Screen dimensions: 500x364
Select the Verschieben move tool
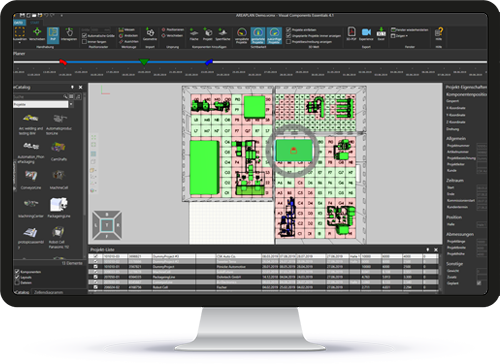pyautogui.click(x=37, y=34)
